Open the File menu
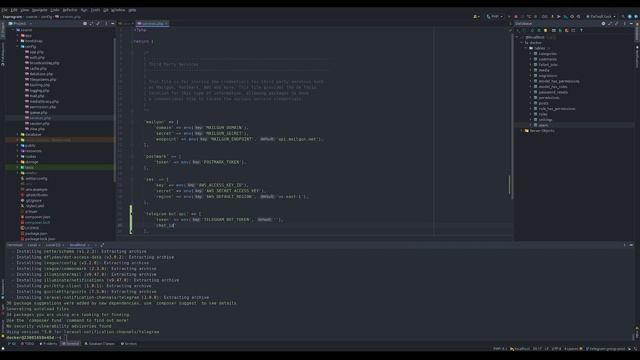640x360 pixels. click(4, 10)
